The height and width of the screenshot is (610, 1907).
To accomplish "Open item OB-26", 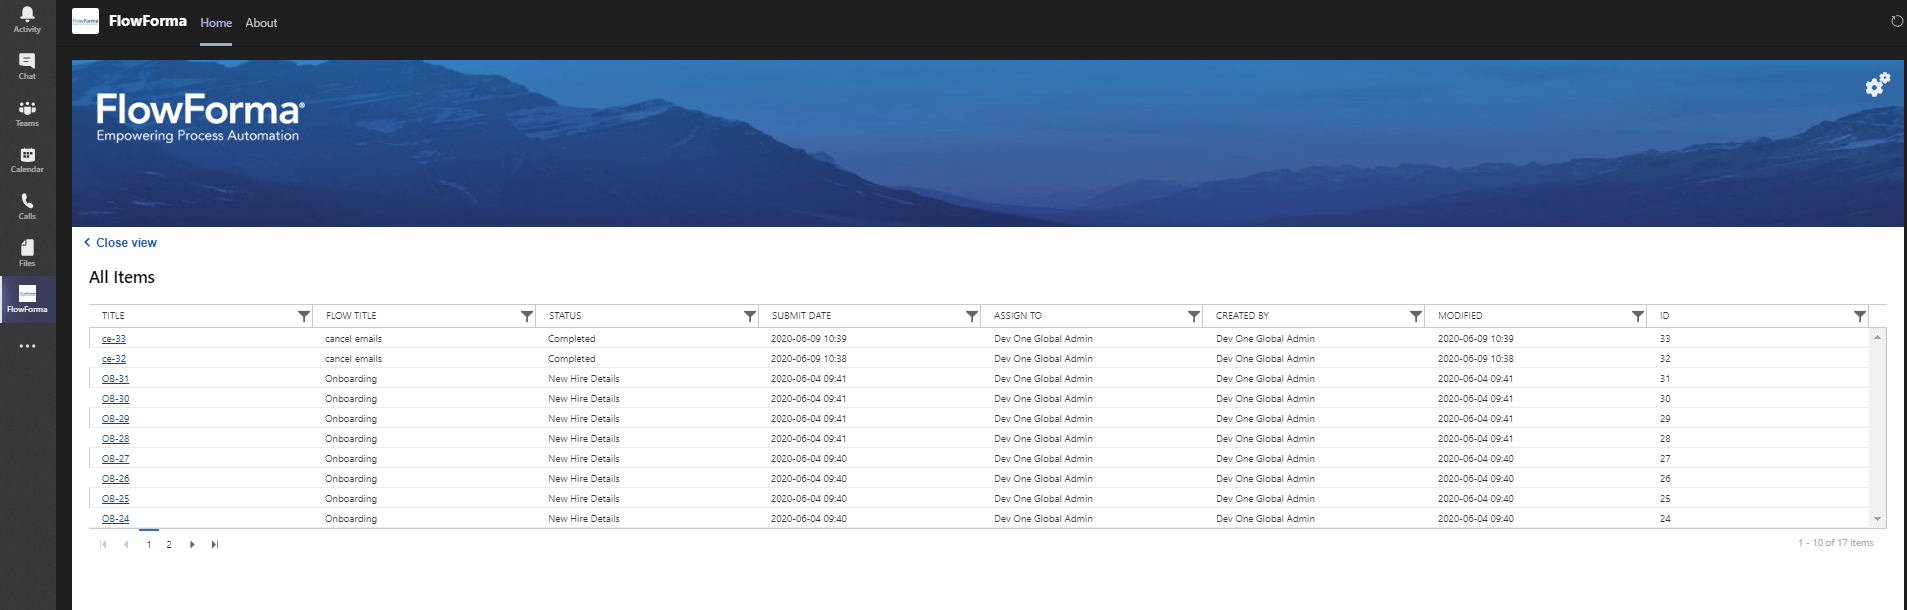I will [115, 479].
